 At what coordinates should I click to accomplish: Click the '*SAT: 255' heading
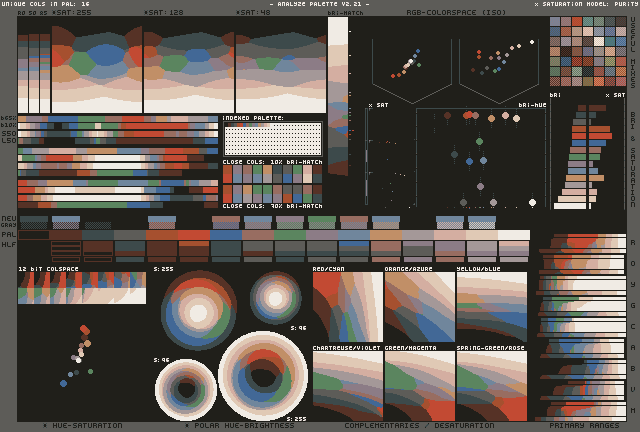pyautogui.click(x=72, y=13)
